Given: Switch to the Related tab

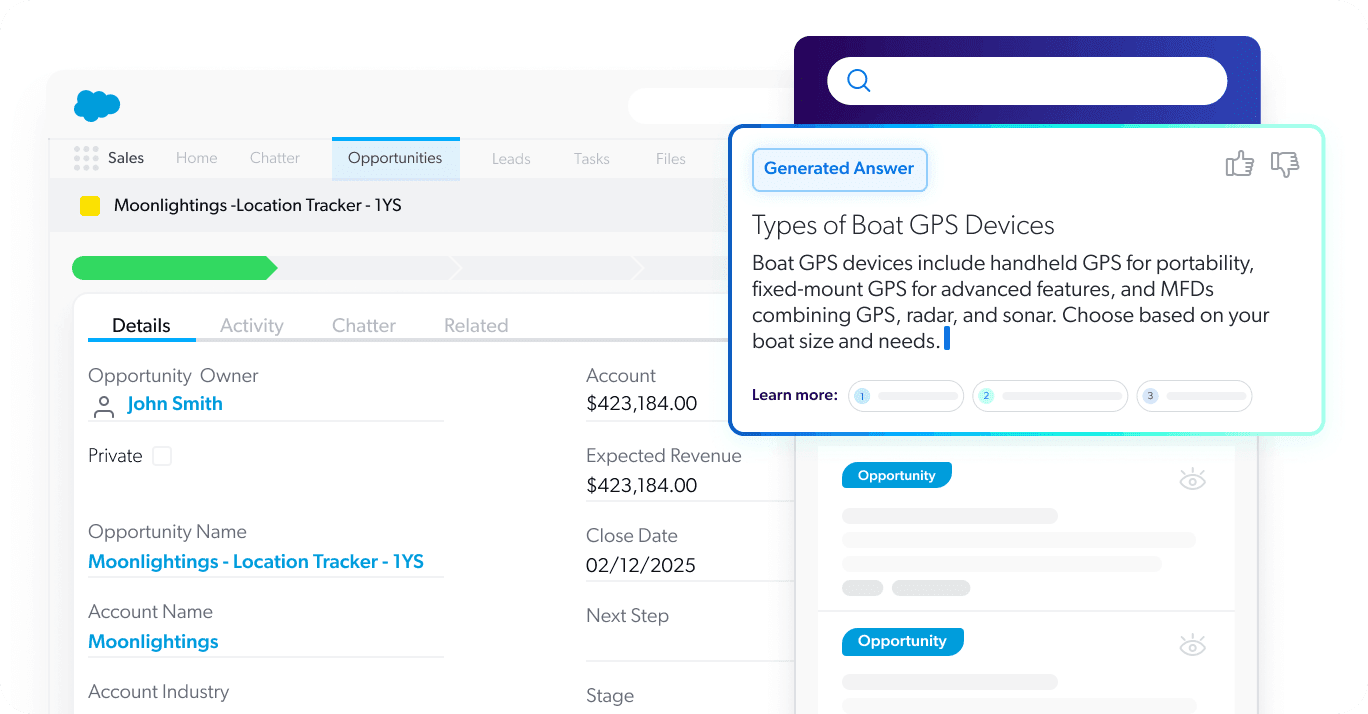Looking at the screenshot, I should pos(476,325).
